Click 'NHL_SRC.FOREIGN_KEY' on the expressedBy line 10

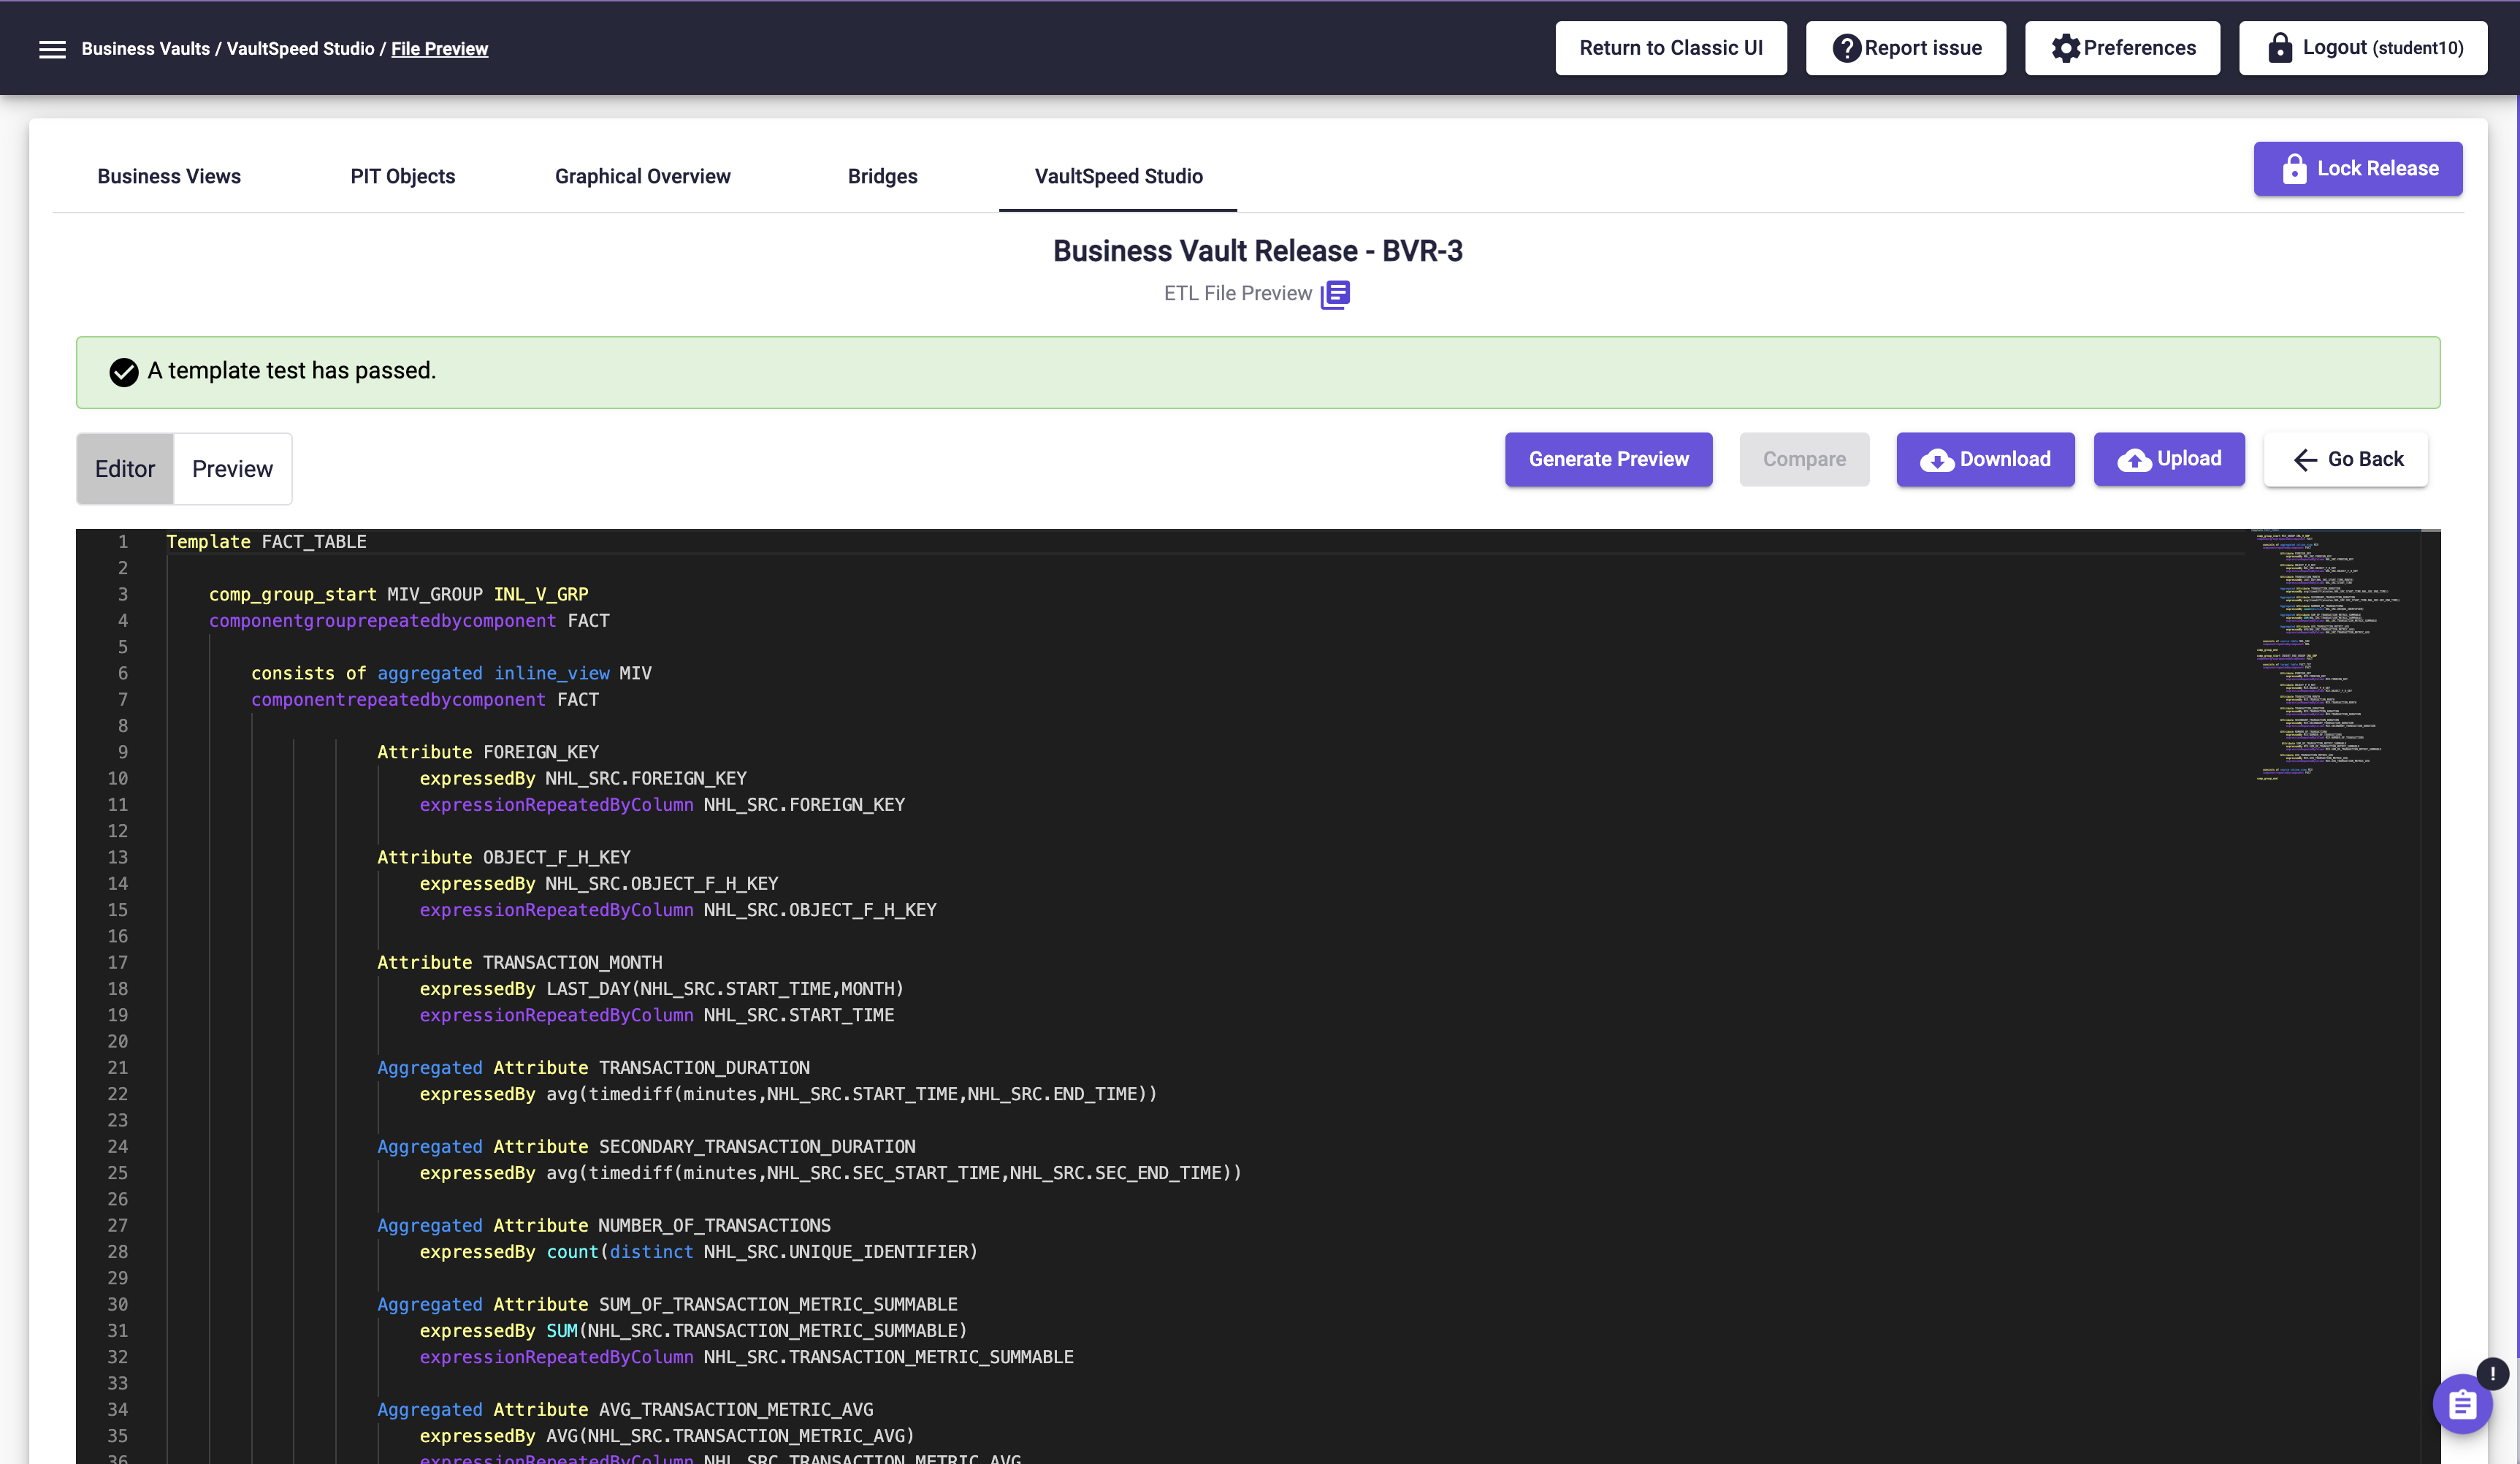pos(646,779)
